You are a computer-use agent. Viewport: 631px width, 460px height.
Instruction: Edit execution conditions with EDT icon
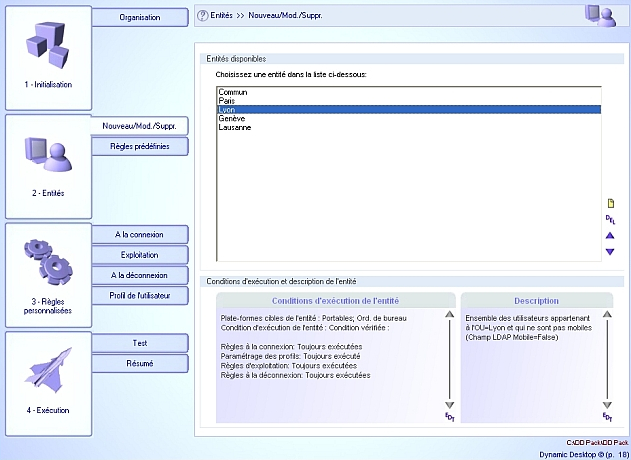tap(450, 417)
